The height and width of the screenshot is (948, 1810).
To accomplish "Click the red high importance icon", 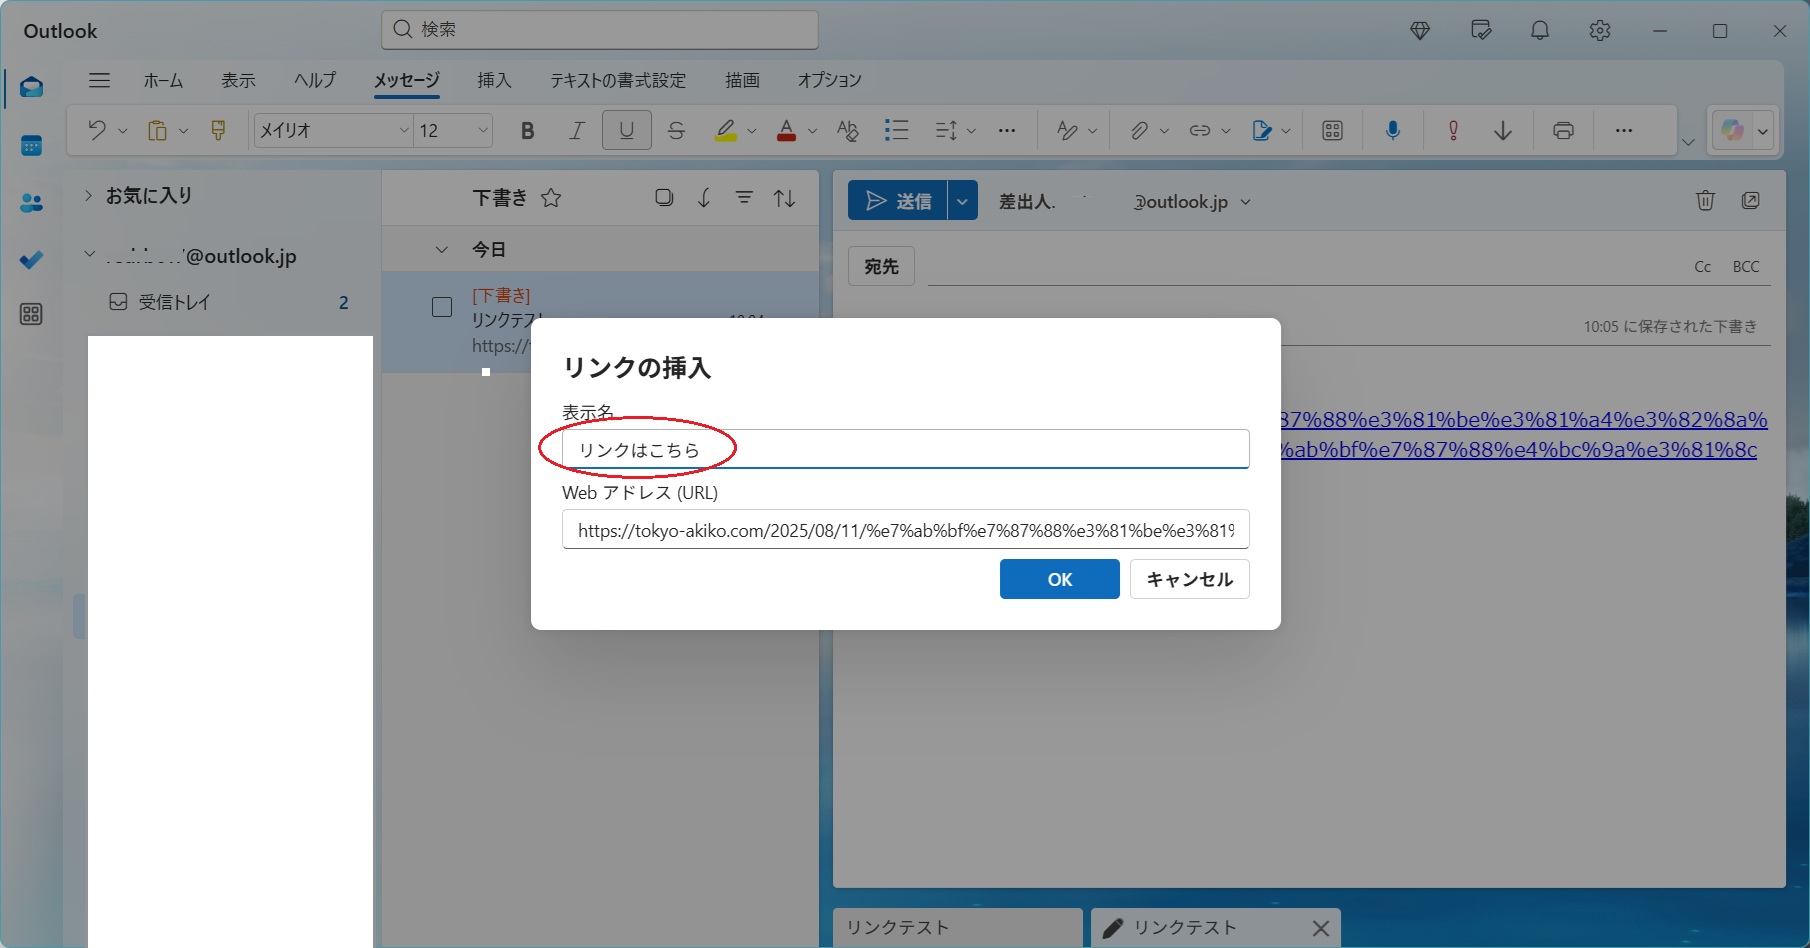I will click(1453, 131).
